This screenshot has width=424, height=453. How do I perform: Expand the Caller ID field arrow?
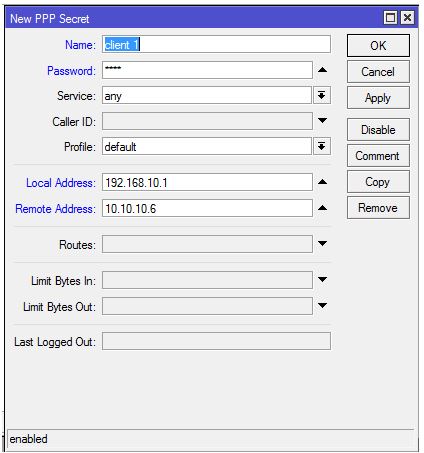tap(322, 121)
